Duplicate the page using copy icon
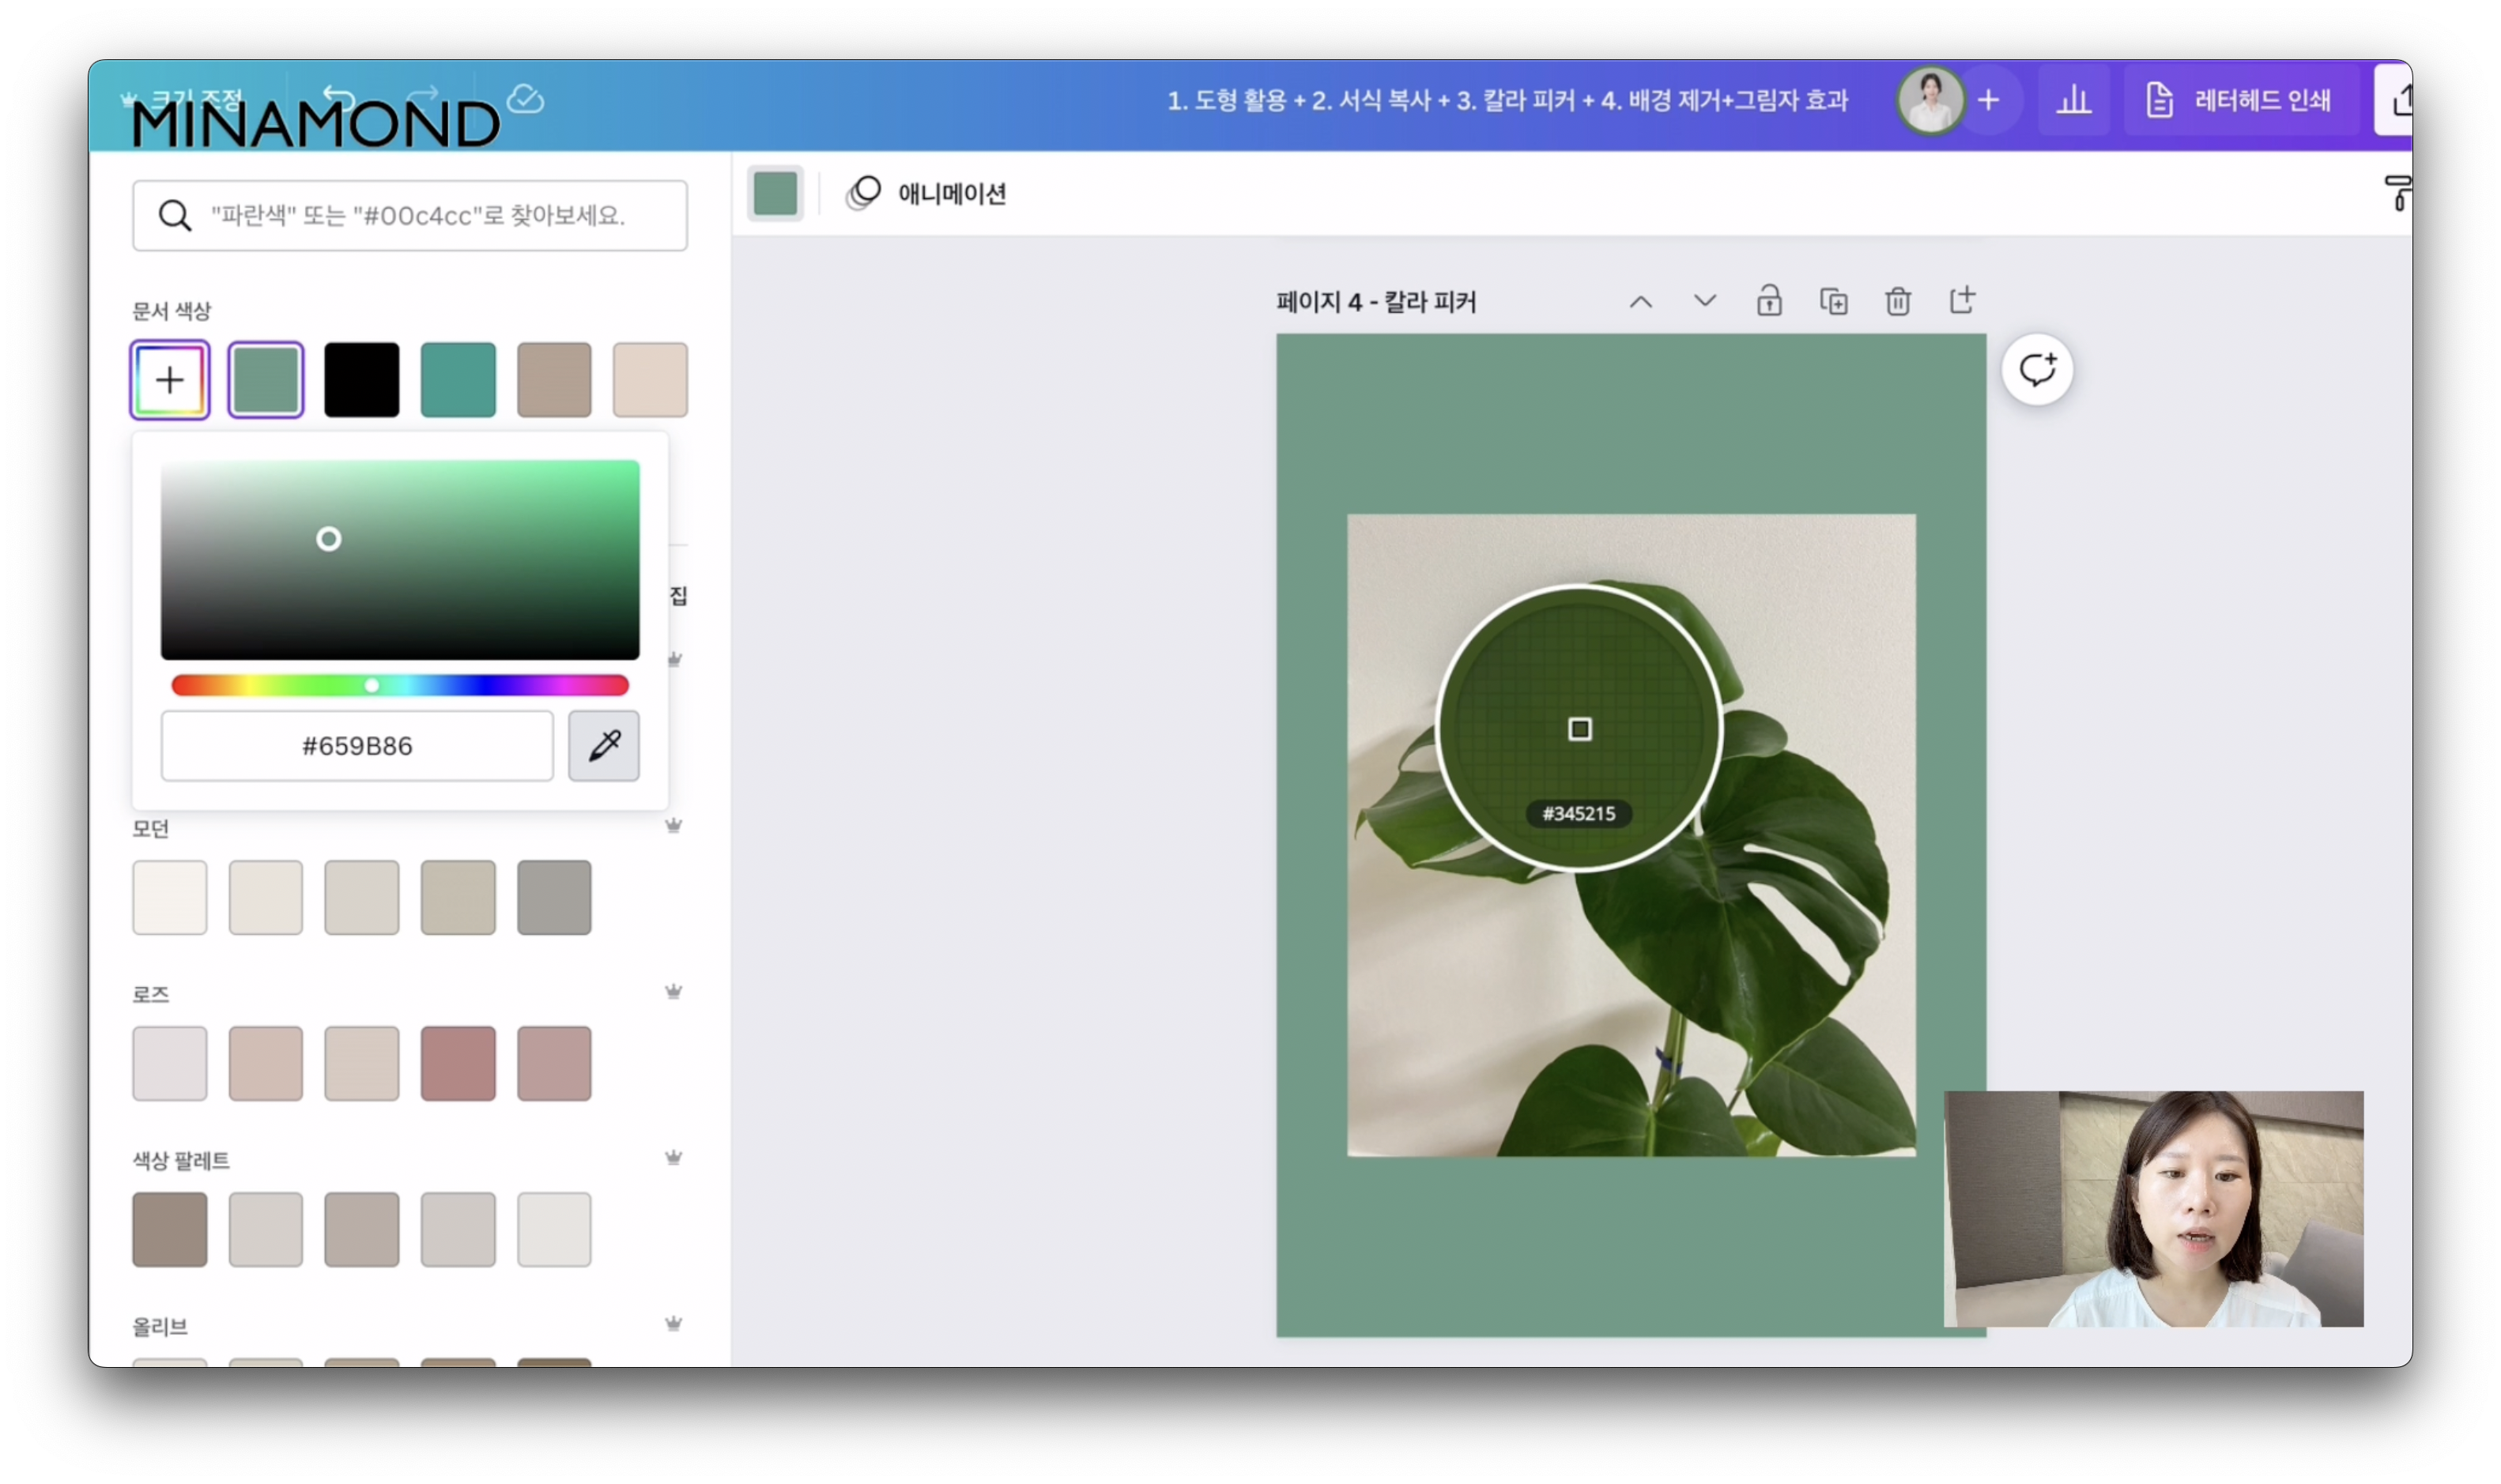 1833,301
